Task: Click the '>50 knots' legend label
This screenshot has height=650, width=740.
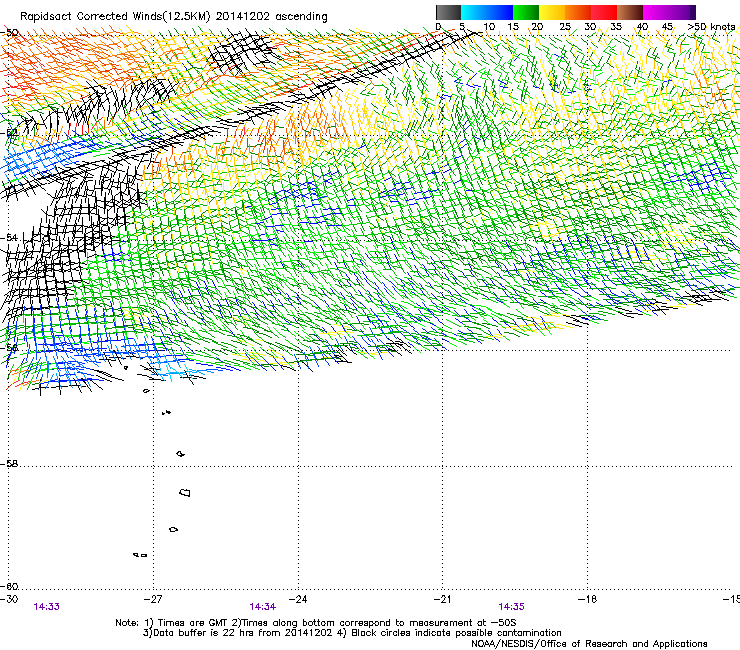Action: tap(711, 27)
